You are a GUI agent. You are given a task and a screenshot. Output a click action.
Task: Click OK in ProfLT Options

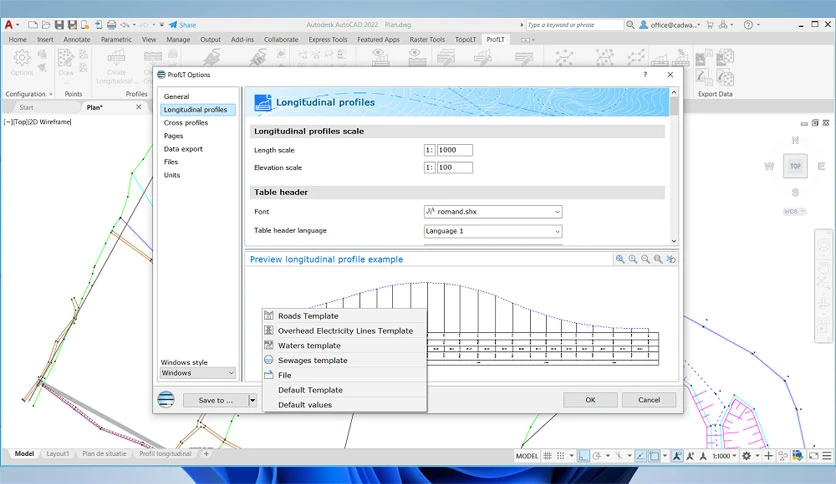590,400
